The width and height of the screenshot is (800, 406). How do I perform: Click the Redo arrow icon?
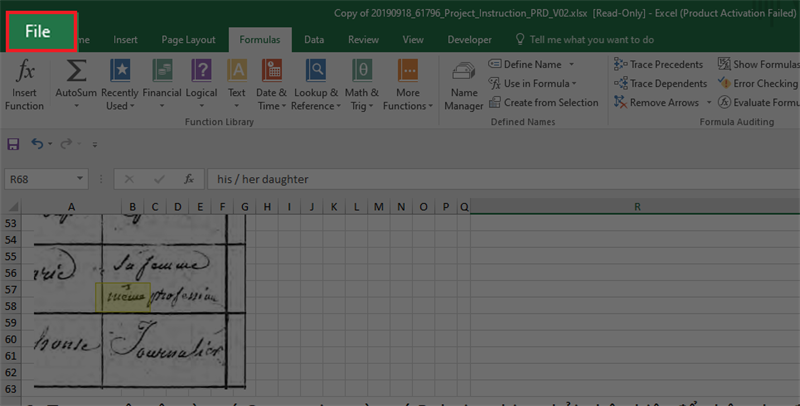tap(66, 144)
